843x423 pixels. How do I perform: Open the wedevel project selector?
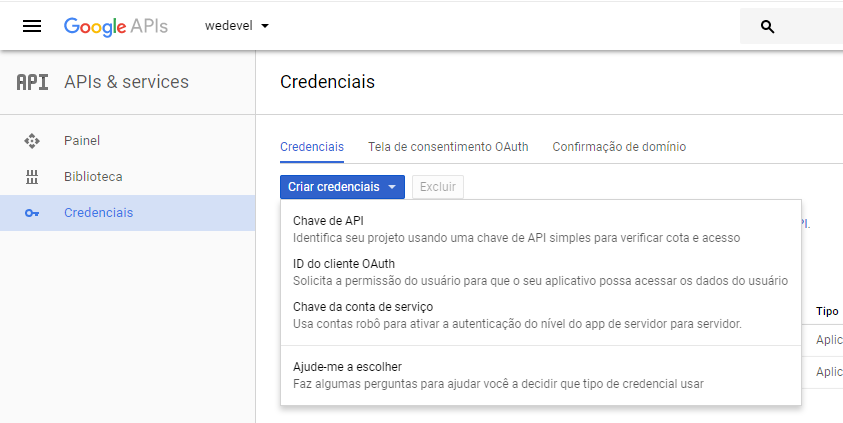[x=237, y=26]
